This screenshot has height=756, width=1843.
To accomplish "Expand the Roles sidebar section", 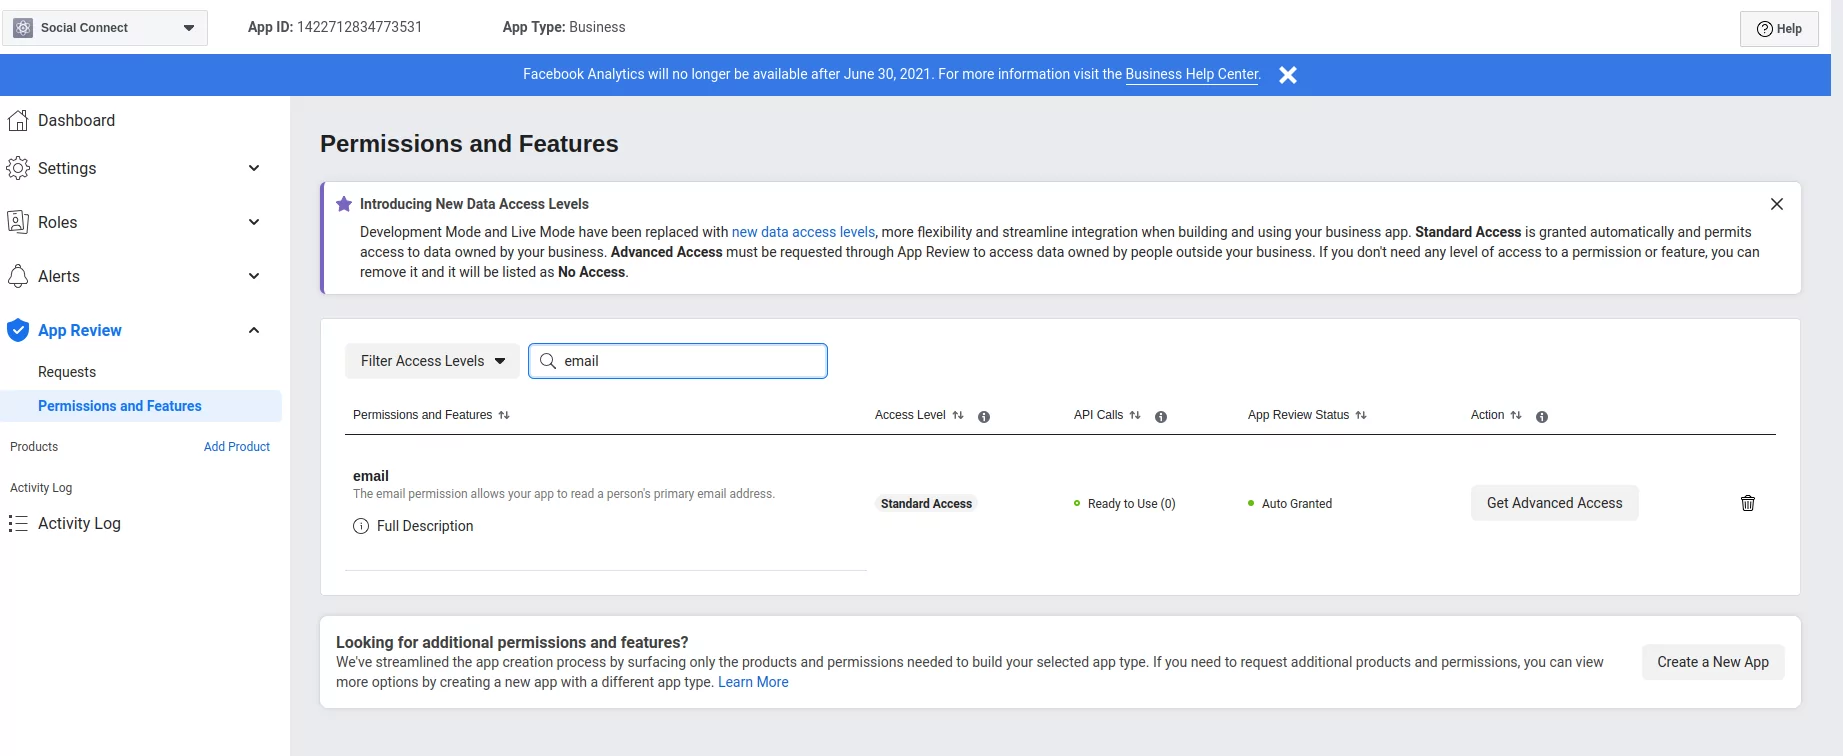I will 253,222.
